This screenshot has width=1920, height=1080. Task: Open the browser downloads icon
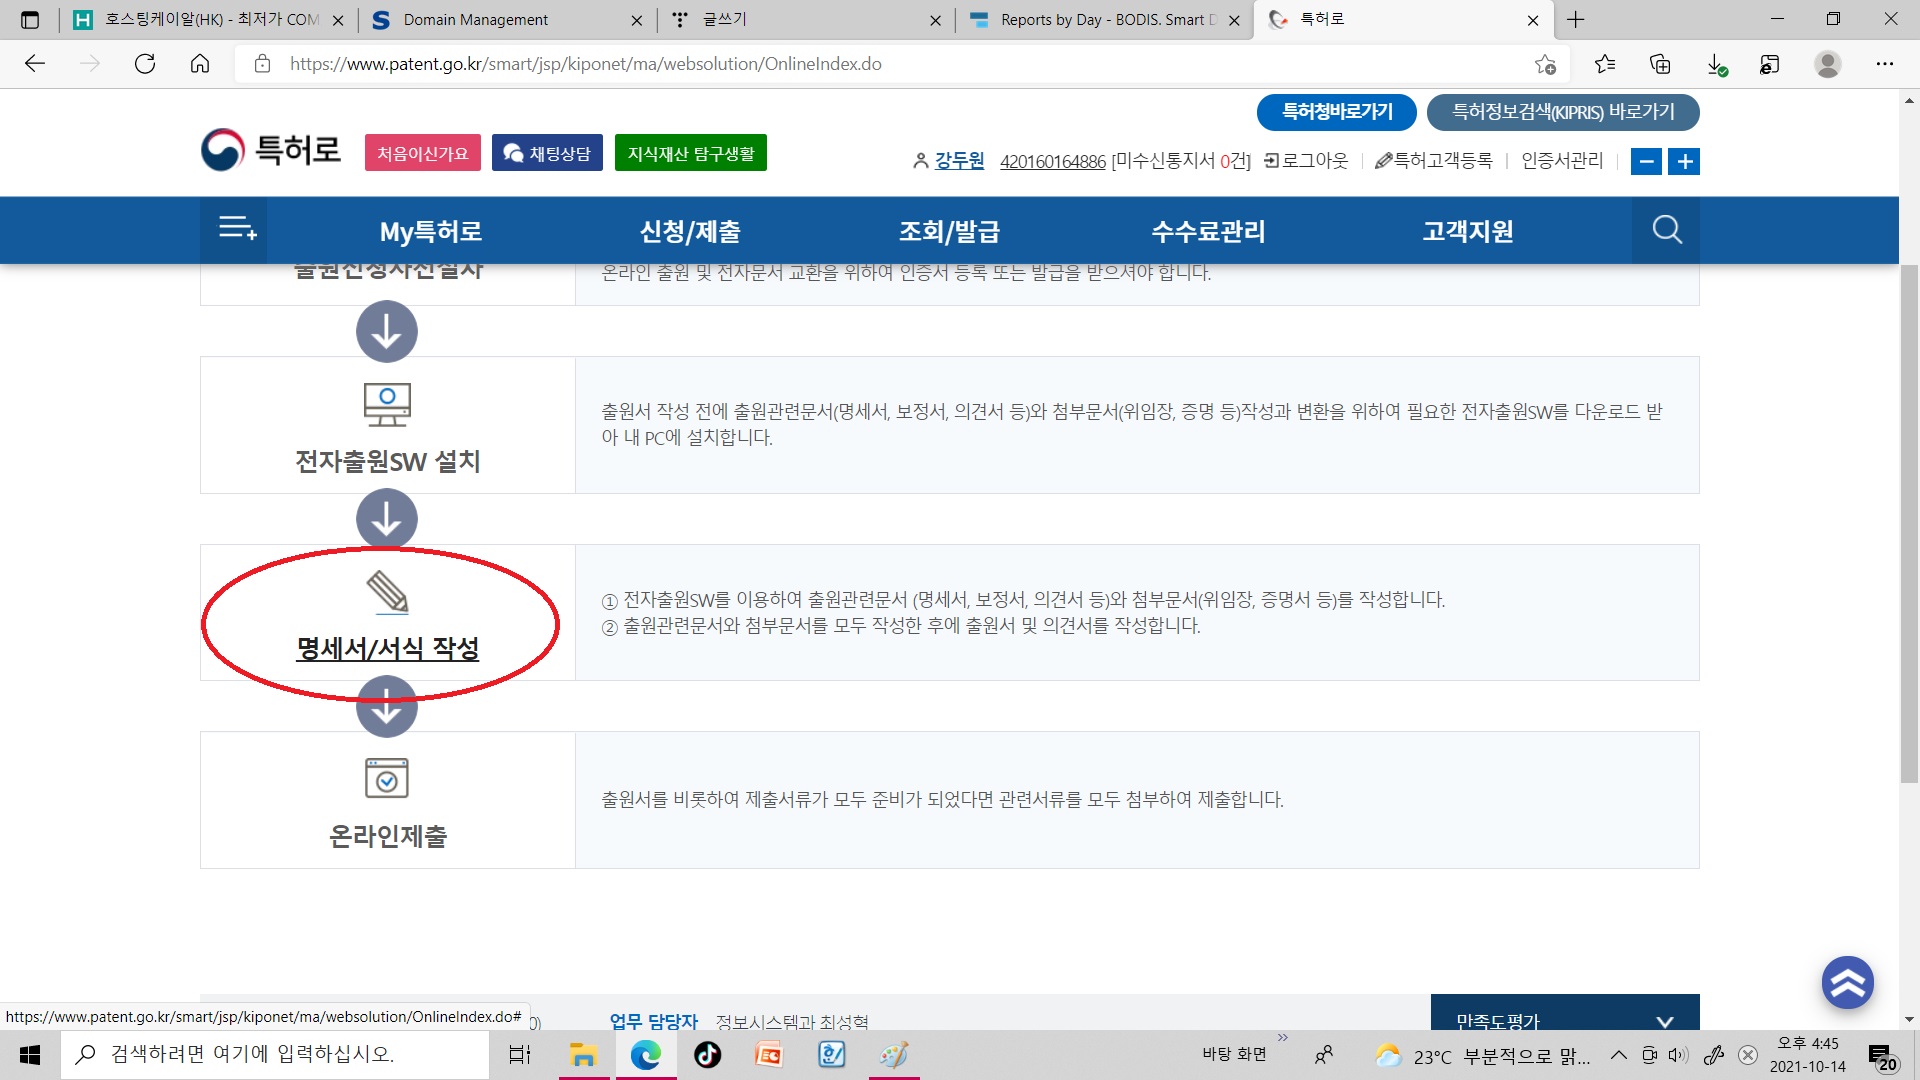(1716, 64)
